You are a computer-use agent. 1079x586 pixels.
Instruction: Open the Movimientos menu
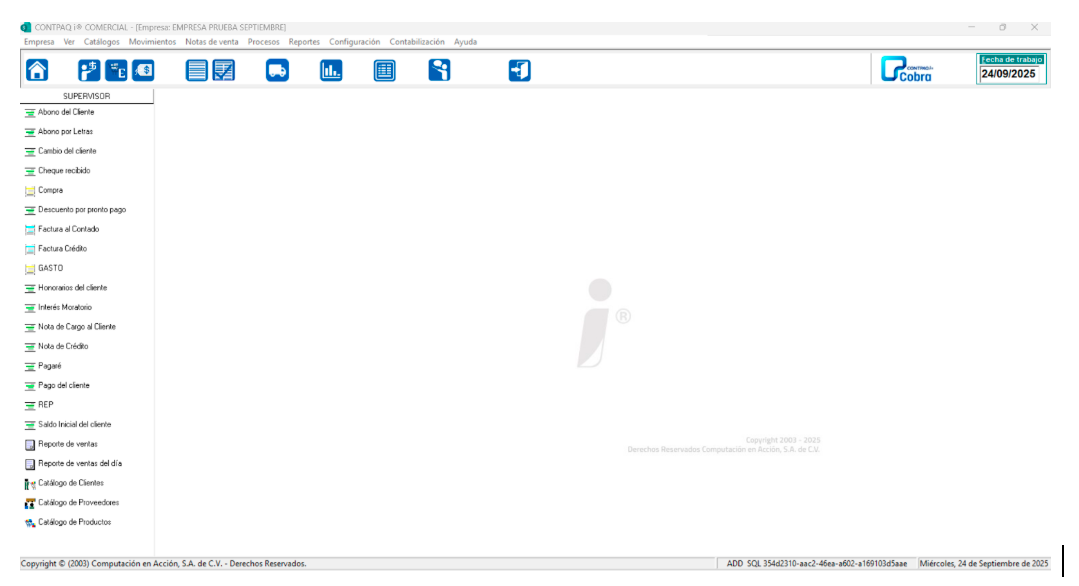click(152, 42)
